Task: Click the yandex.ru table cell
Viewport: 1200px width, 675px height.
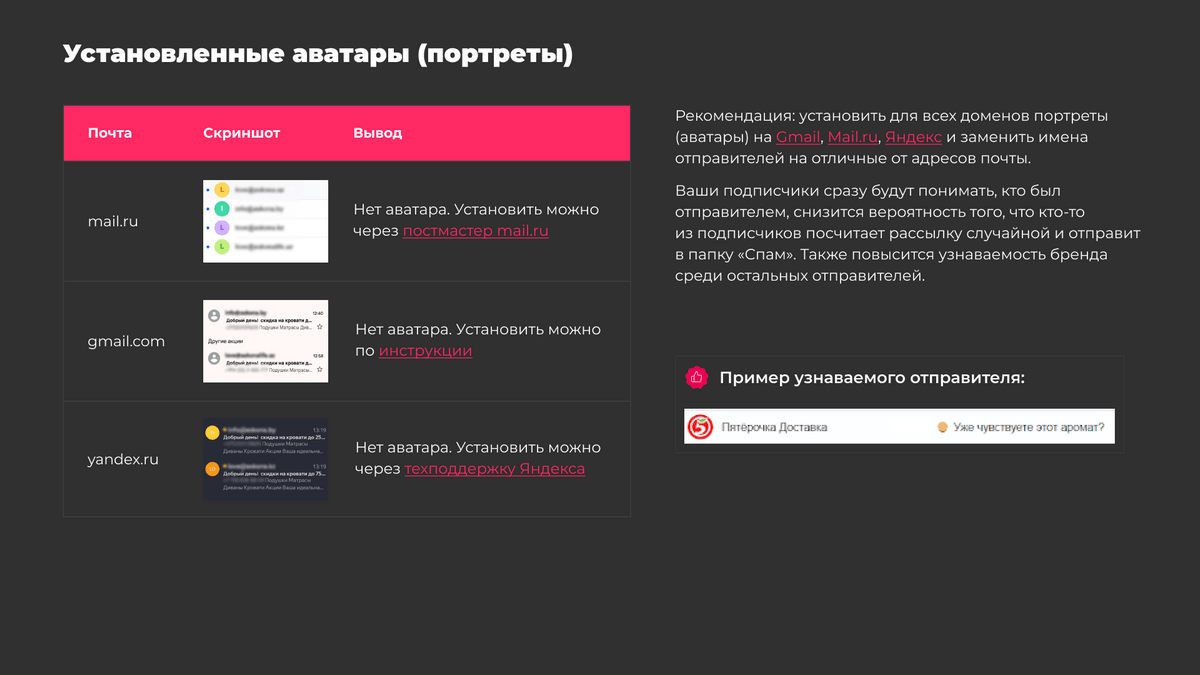Action: pyautogui.click(x=123, y=460)
